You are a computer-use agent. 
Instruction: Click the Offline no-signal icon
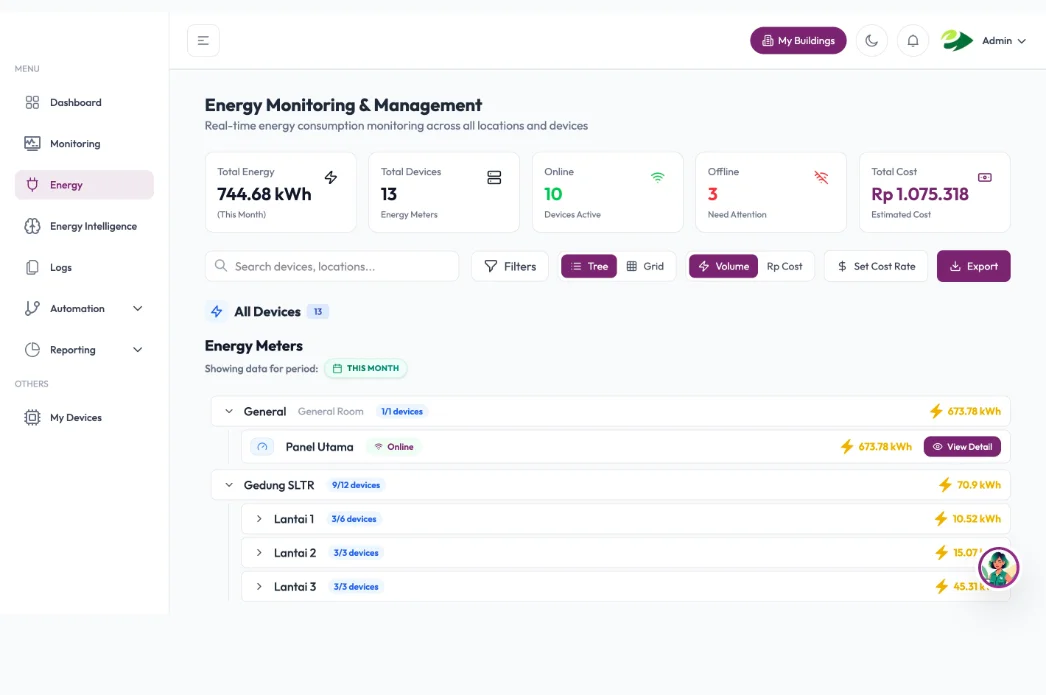pos(821,177)
